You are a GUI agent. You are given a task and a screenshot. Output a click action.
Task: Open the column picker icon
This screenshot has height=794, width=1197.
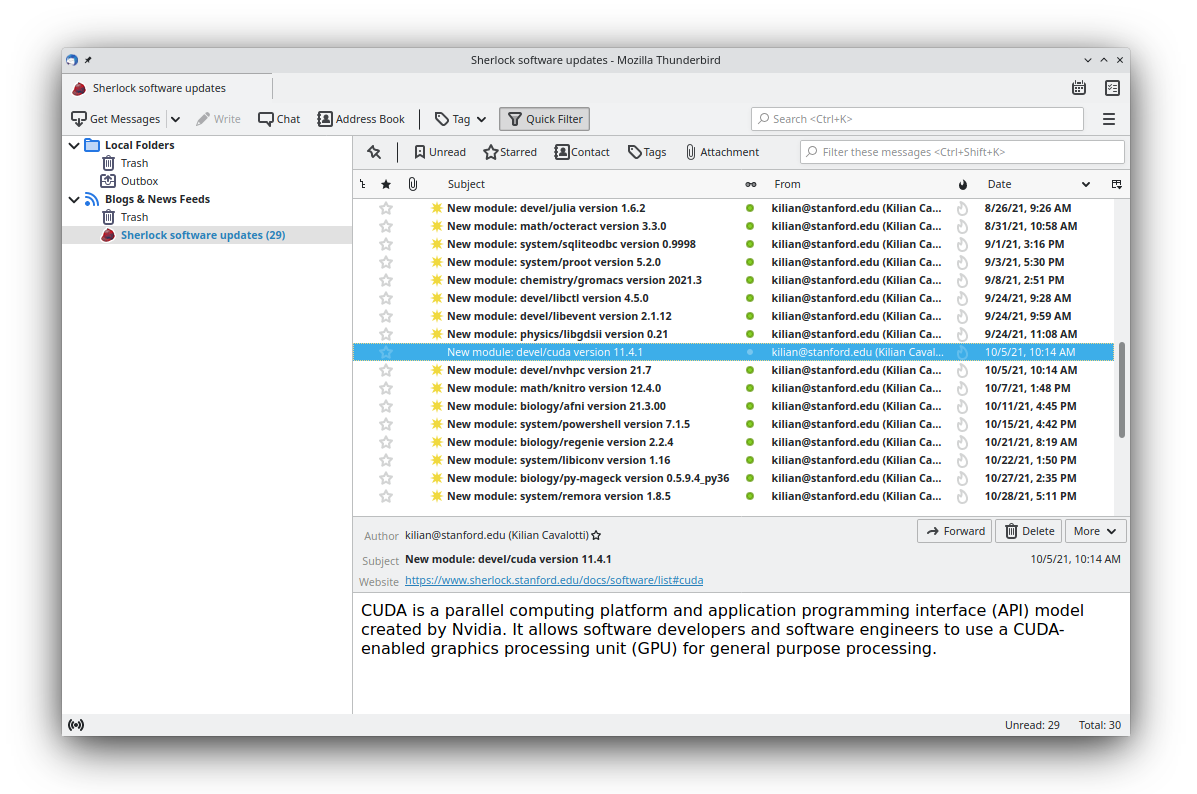[x=1117, y=184]
